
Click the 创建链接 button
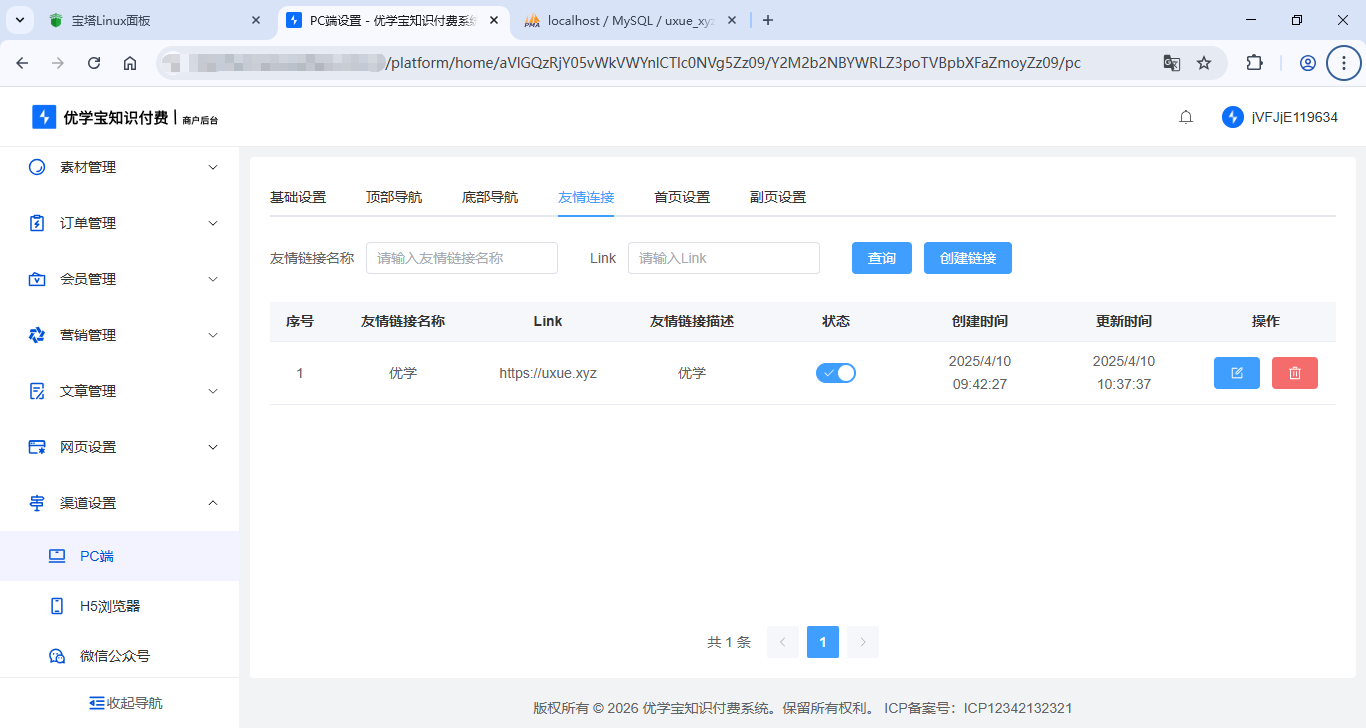click(967, 258)
